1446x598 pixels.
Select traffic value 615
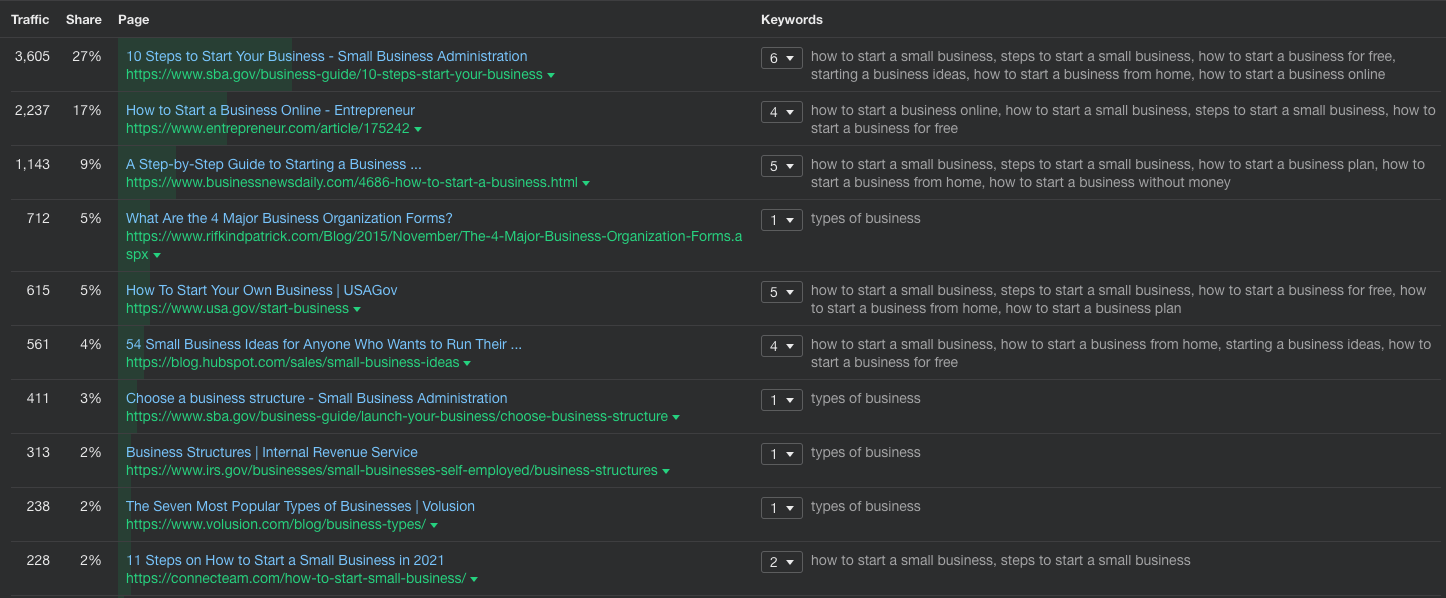38,290
